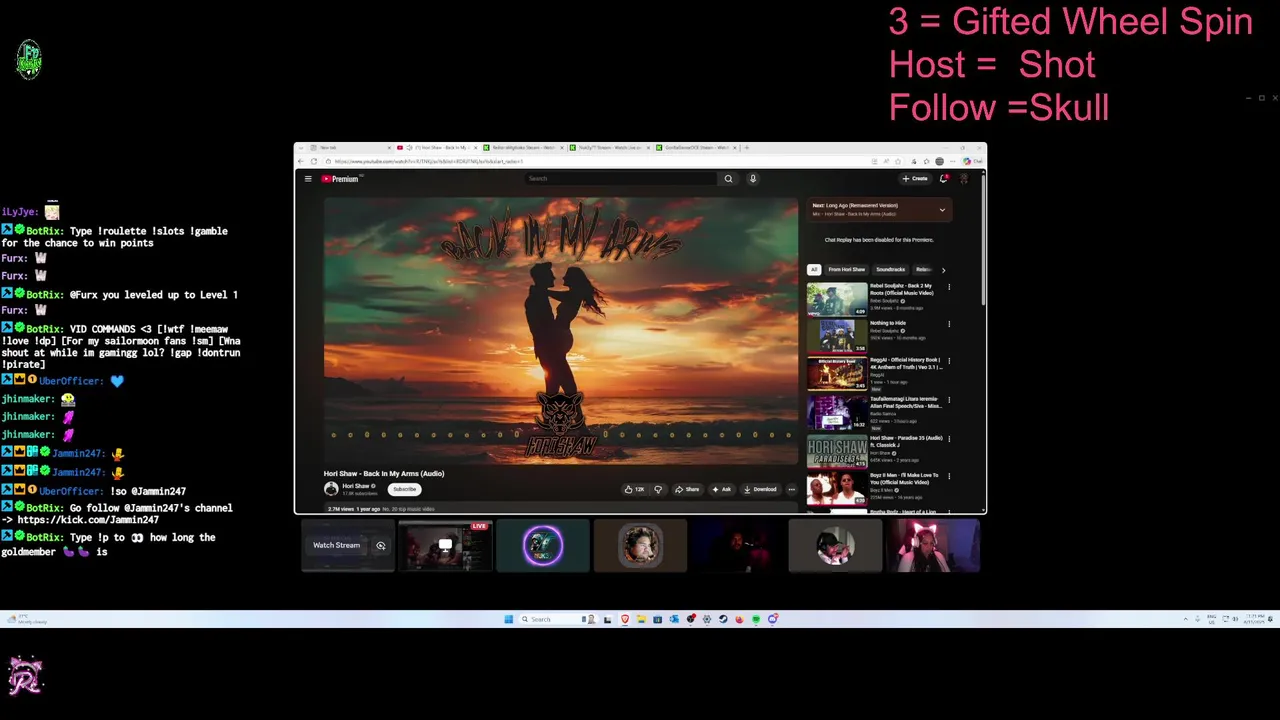Reload the page with browser refresh icon
This screenshot has height=720, width=1280.
point(314,161)
